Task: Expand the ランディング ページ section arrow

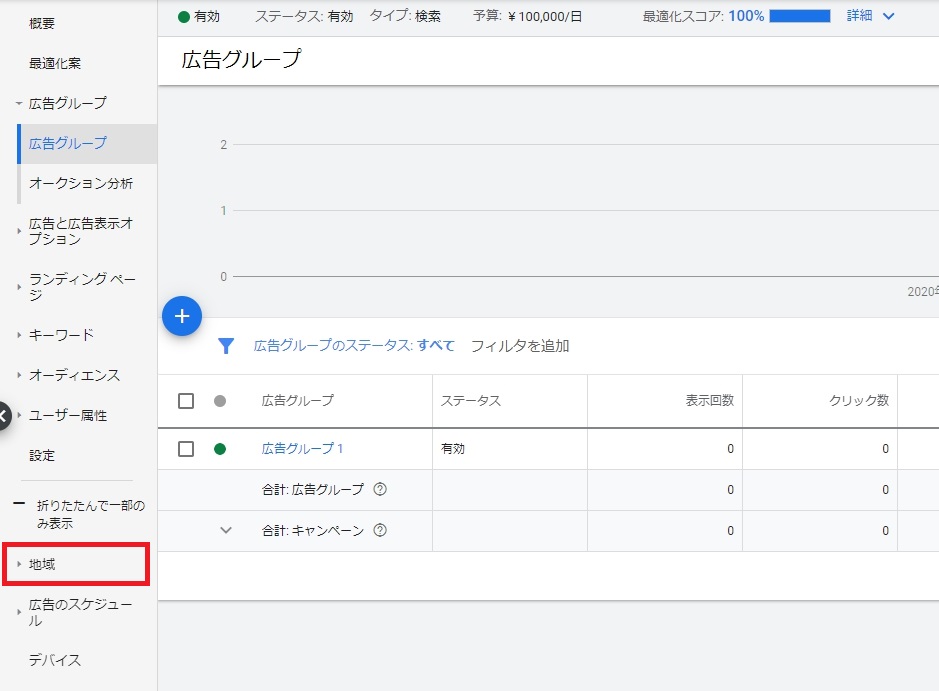Action: point(19,287)
